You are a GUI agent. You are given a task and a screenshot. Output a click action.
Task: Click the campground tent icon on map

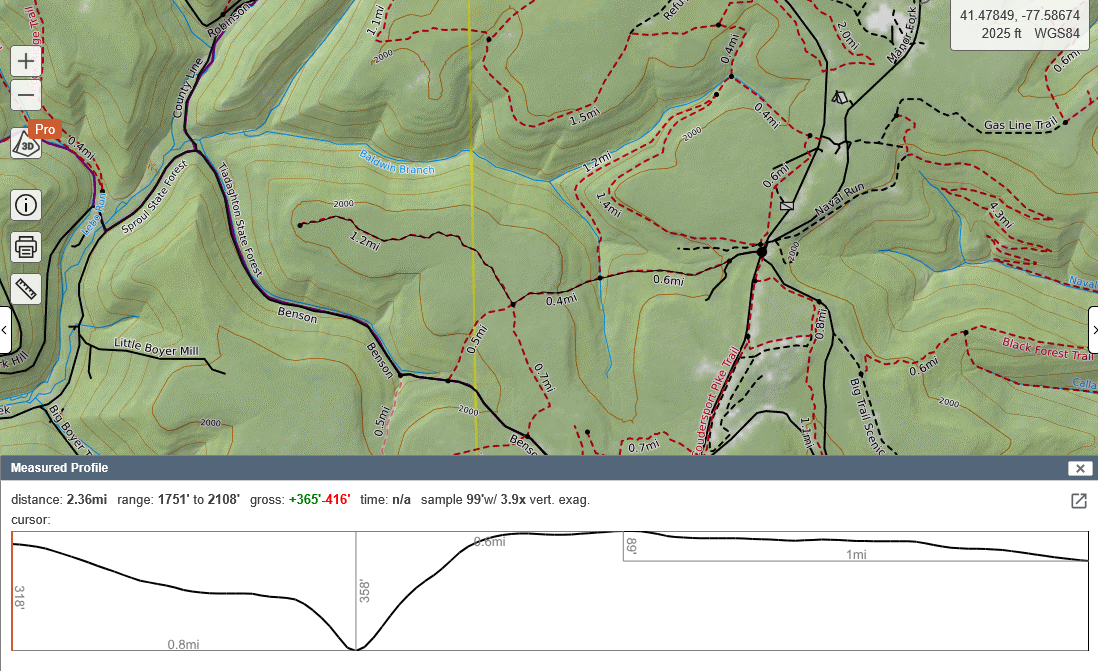[x=840, y=97]
